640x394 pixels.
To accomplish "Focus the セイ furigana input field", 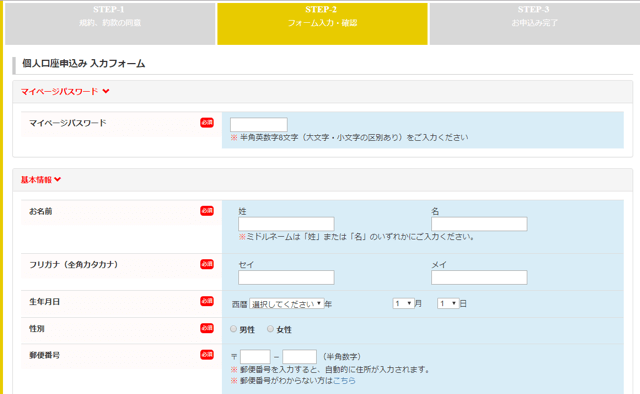I will 286,278.
